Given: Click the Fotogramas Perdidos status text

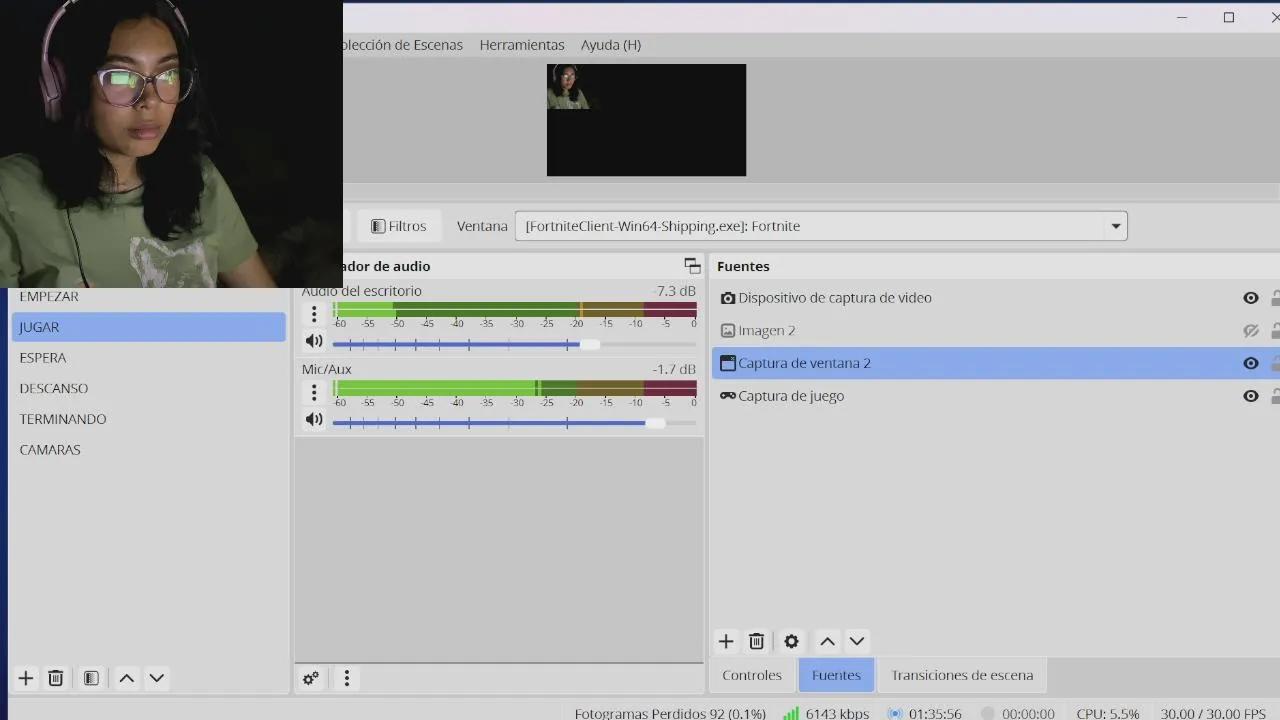Looking at the screenshot, I should click(670, 714).
